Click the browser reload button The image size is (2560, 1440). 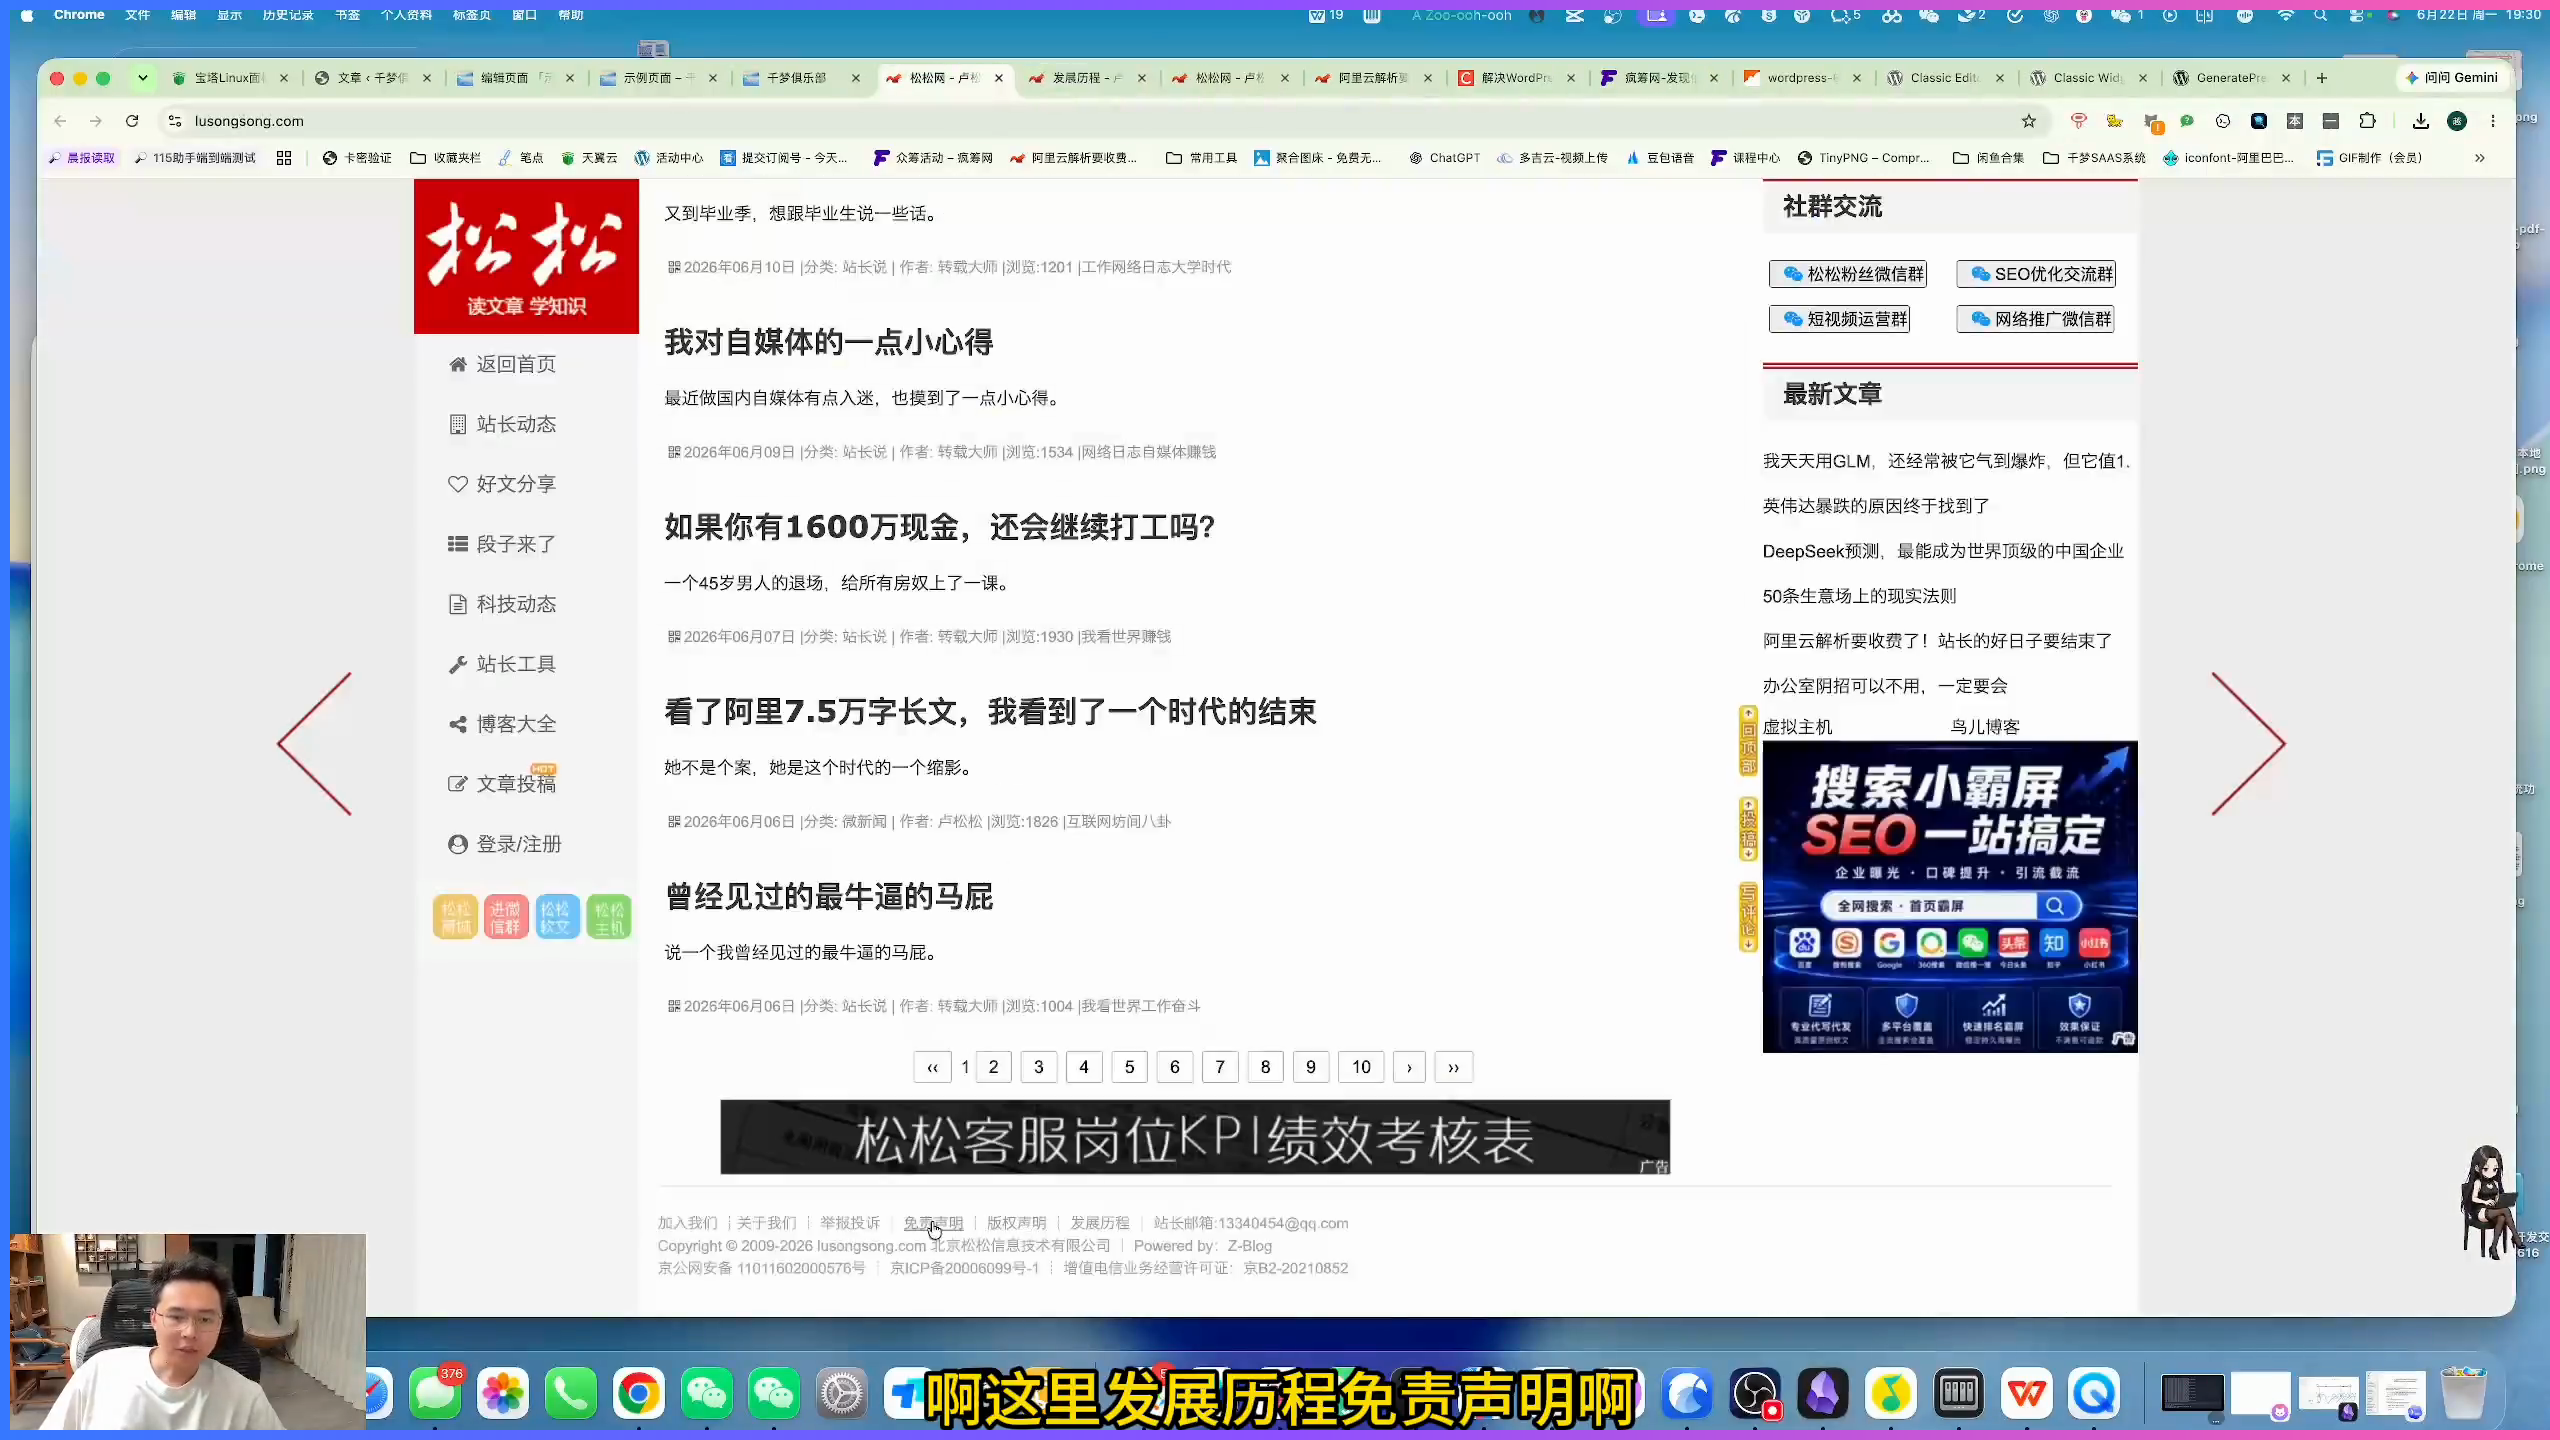(132, 121)
